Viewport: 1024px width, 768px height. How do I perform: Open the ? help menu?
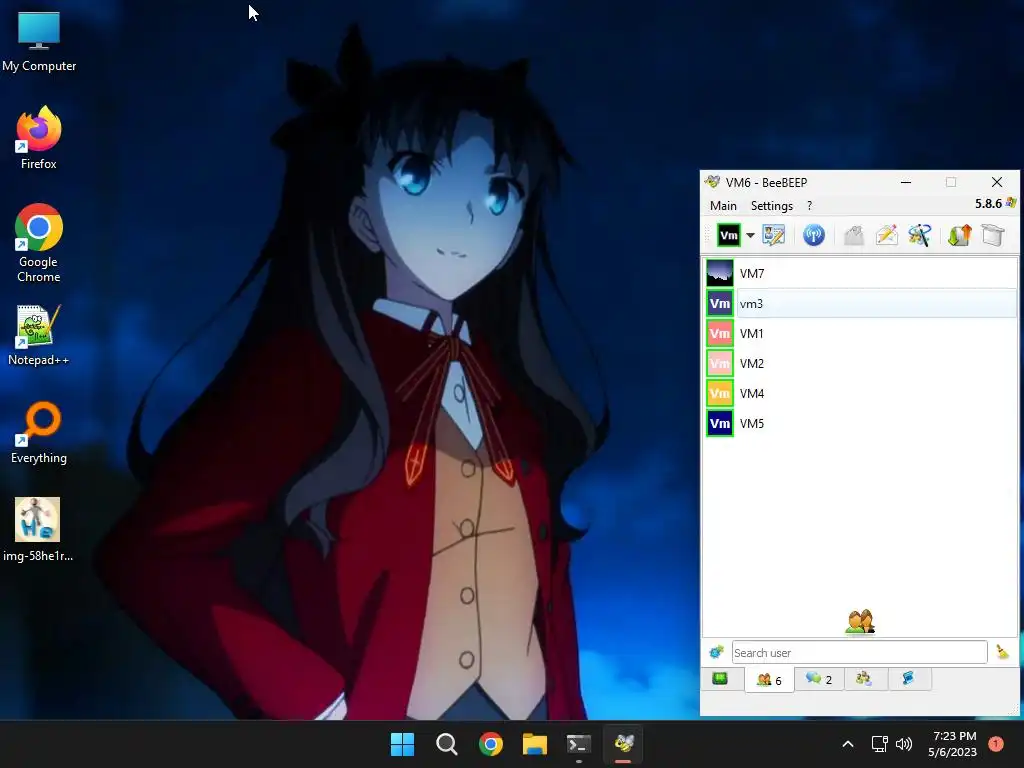tap(810, 206)
